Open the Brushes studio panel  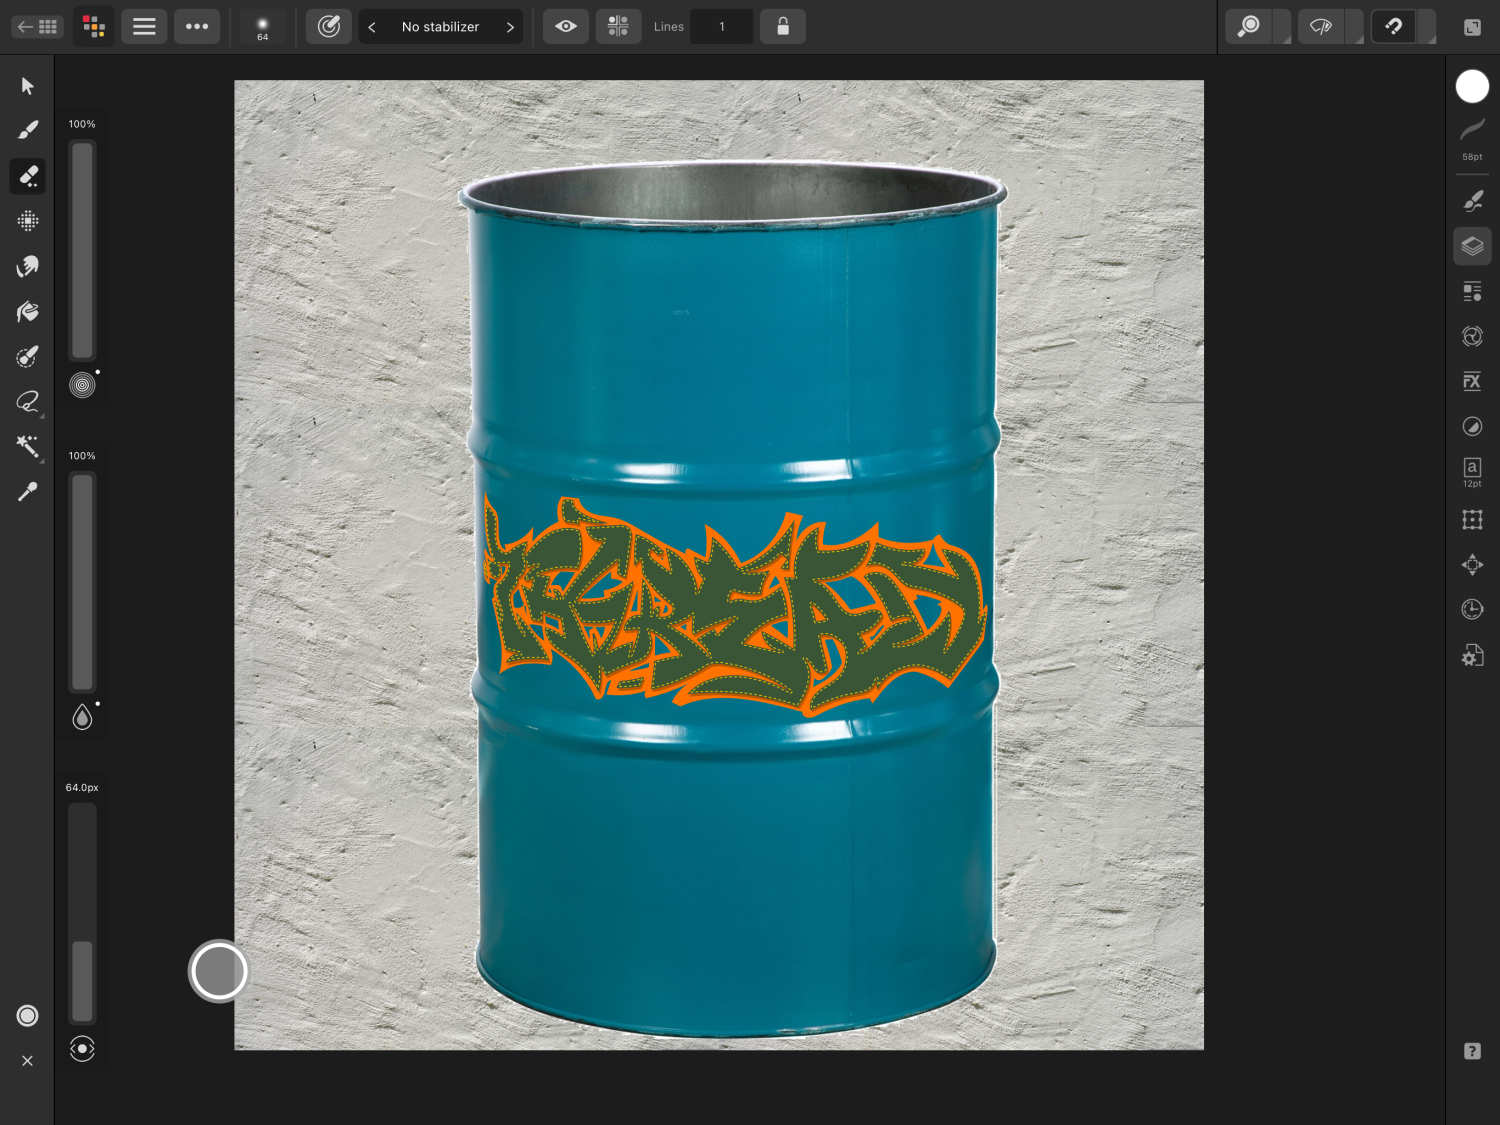pyautogui.click(x=1472, y=201)
